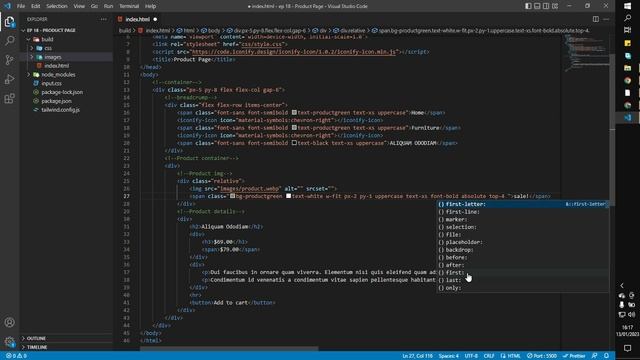The height and width of the screenshot is (360, 640).
Task: Open the View menu
Action: [x=79, y=6]
